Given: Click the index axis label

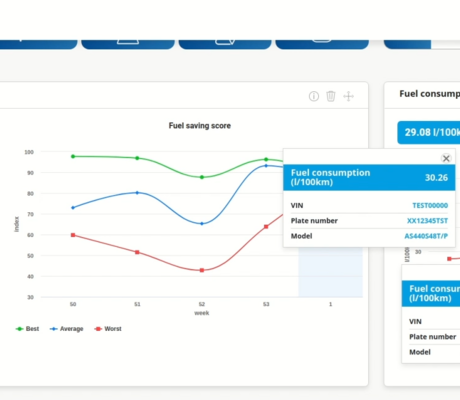Looking at the screenshot, I should (16, 224).
